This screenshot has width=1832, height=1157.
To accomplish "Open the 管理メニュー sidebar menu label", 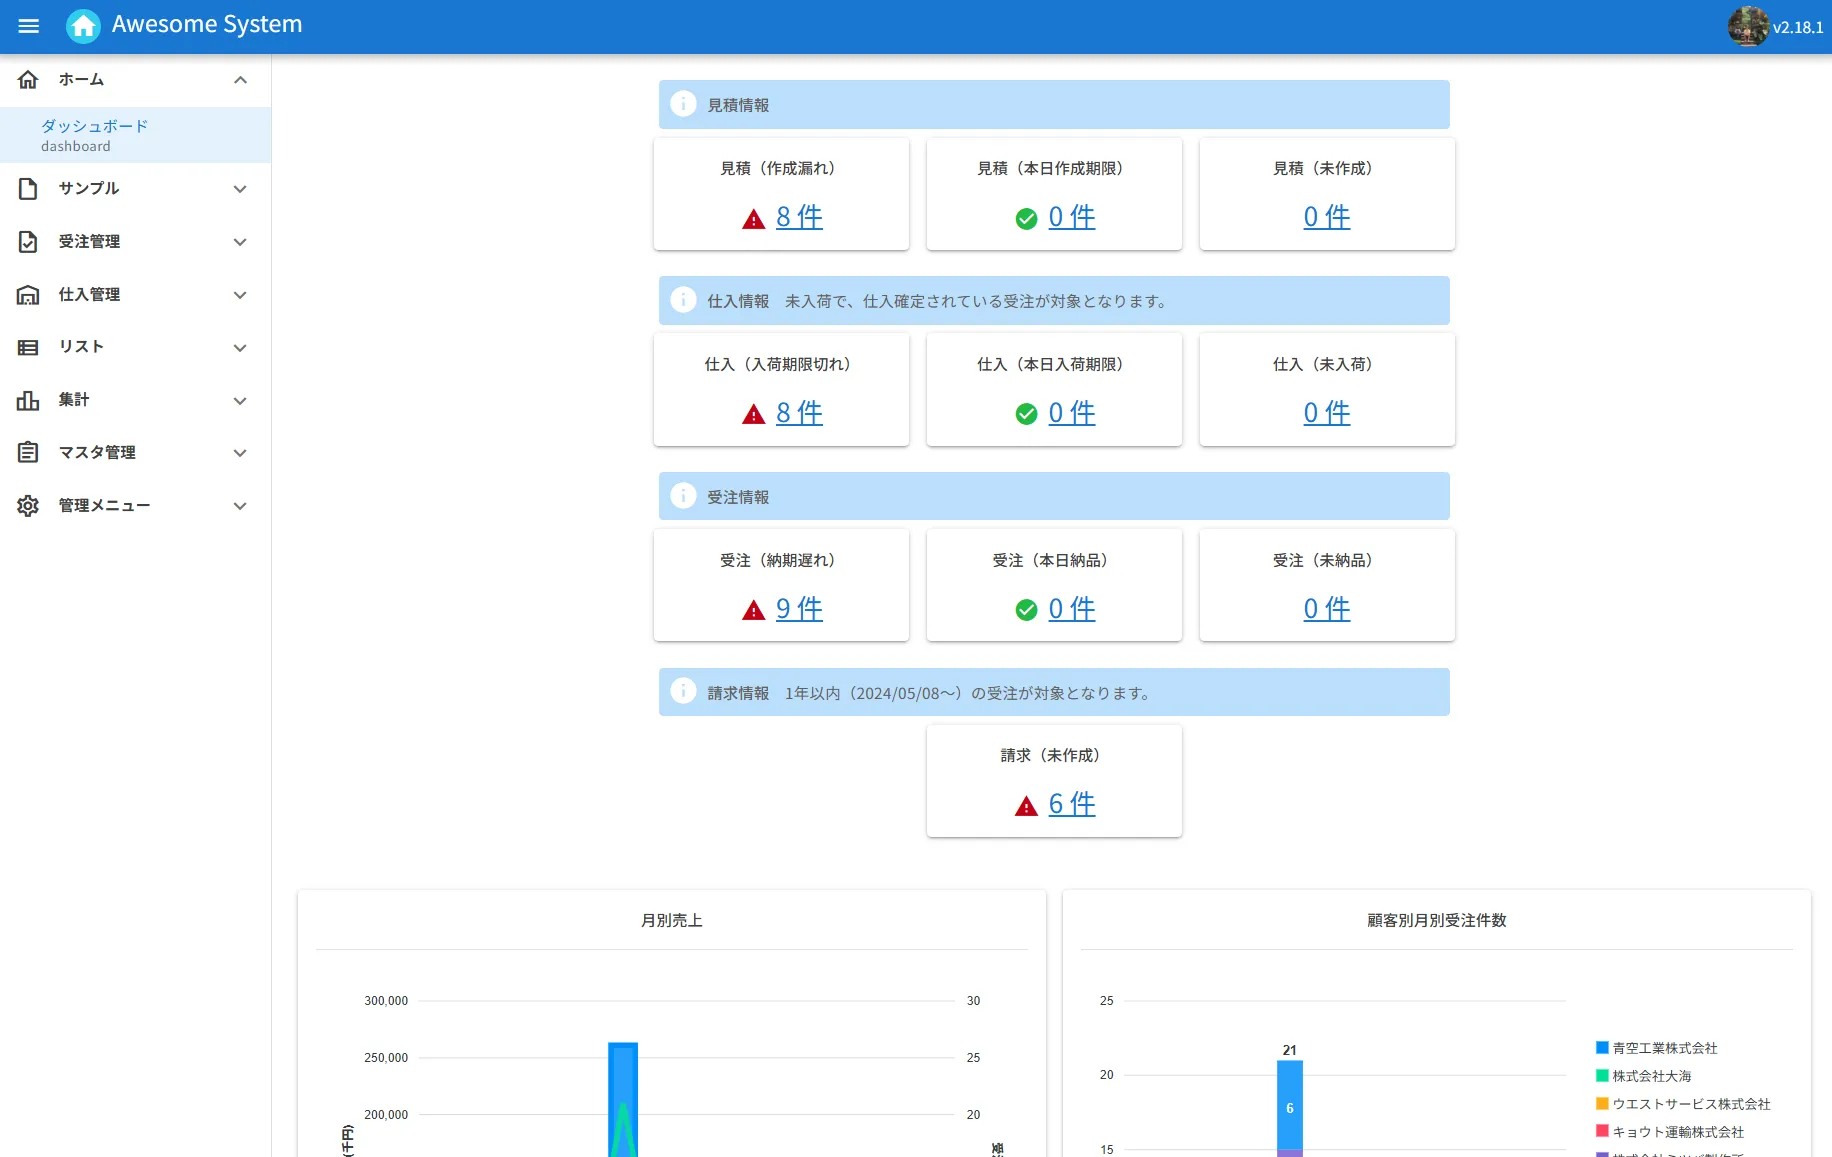I will pyautogui.click(x=104, y=505).
